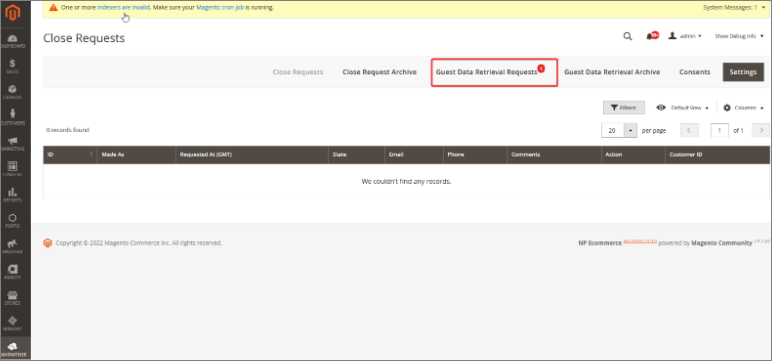The image size is (772, 361).
Task: Open the Columns dropdown
Action: click(x=743, y=108)
